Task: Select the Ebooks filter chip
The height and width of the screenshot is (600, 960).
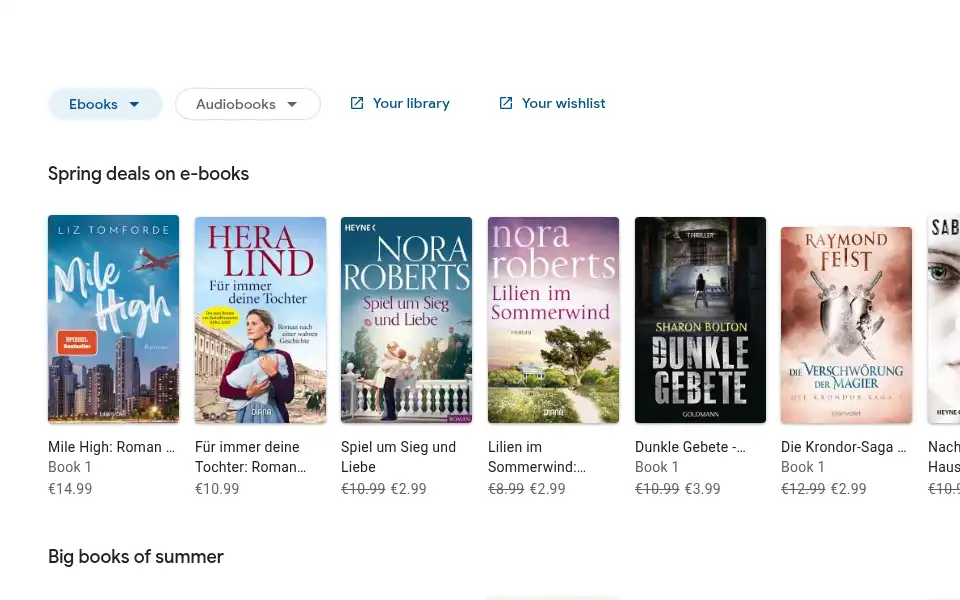Action: click(x=105, y=104)
